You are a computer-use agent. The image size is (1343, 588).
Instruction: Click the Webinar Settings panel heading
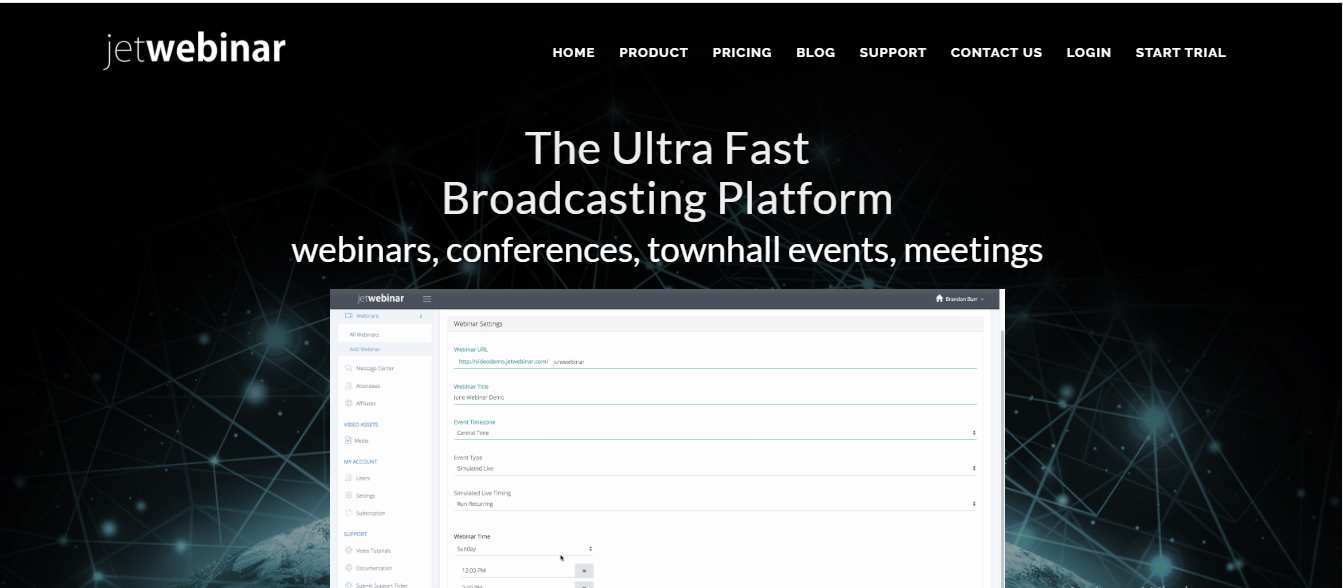[x=478, y=324]
